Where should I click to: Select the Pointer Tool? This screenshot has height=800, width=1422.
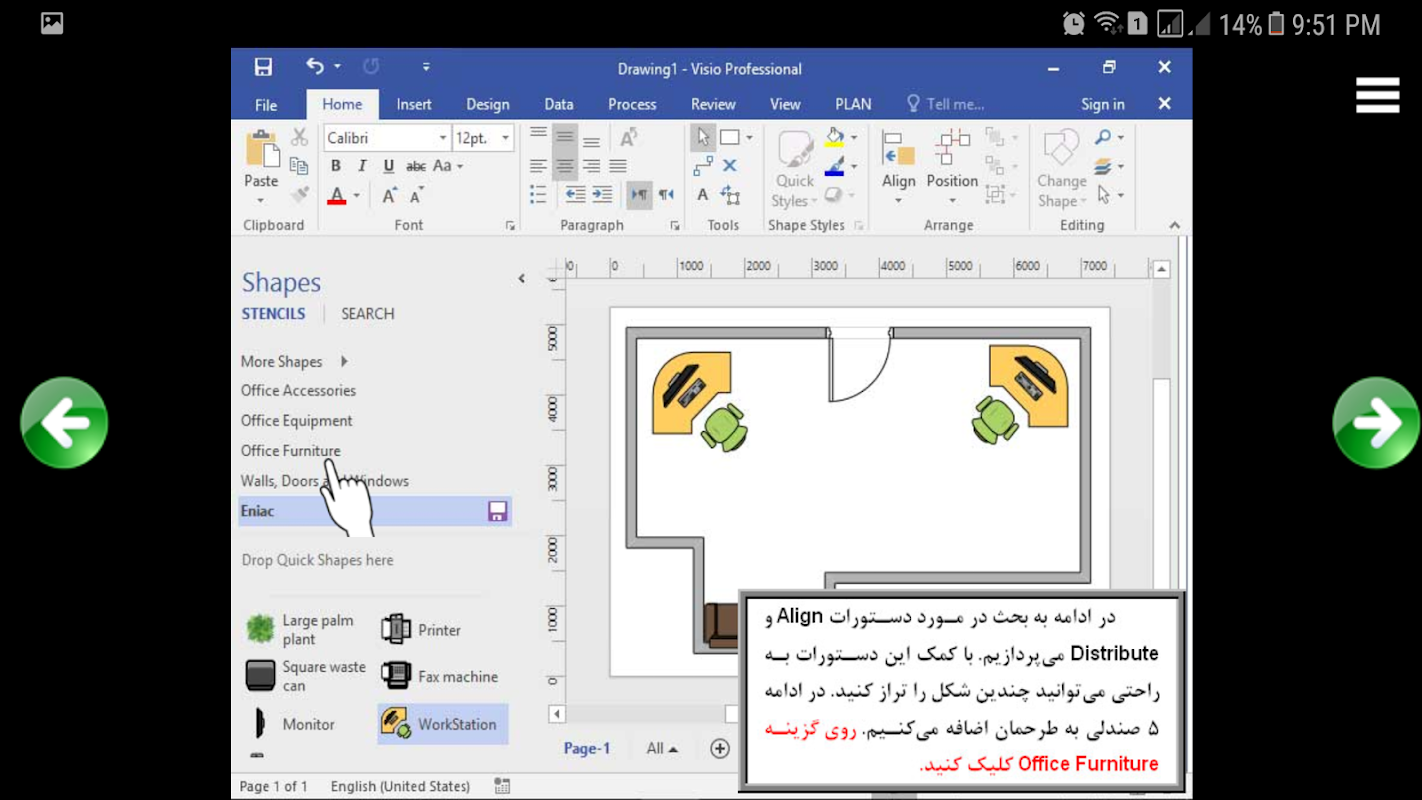[x=703, y=137]
